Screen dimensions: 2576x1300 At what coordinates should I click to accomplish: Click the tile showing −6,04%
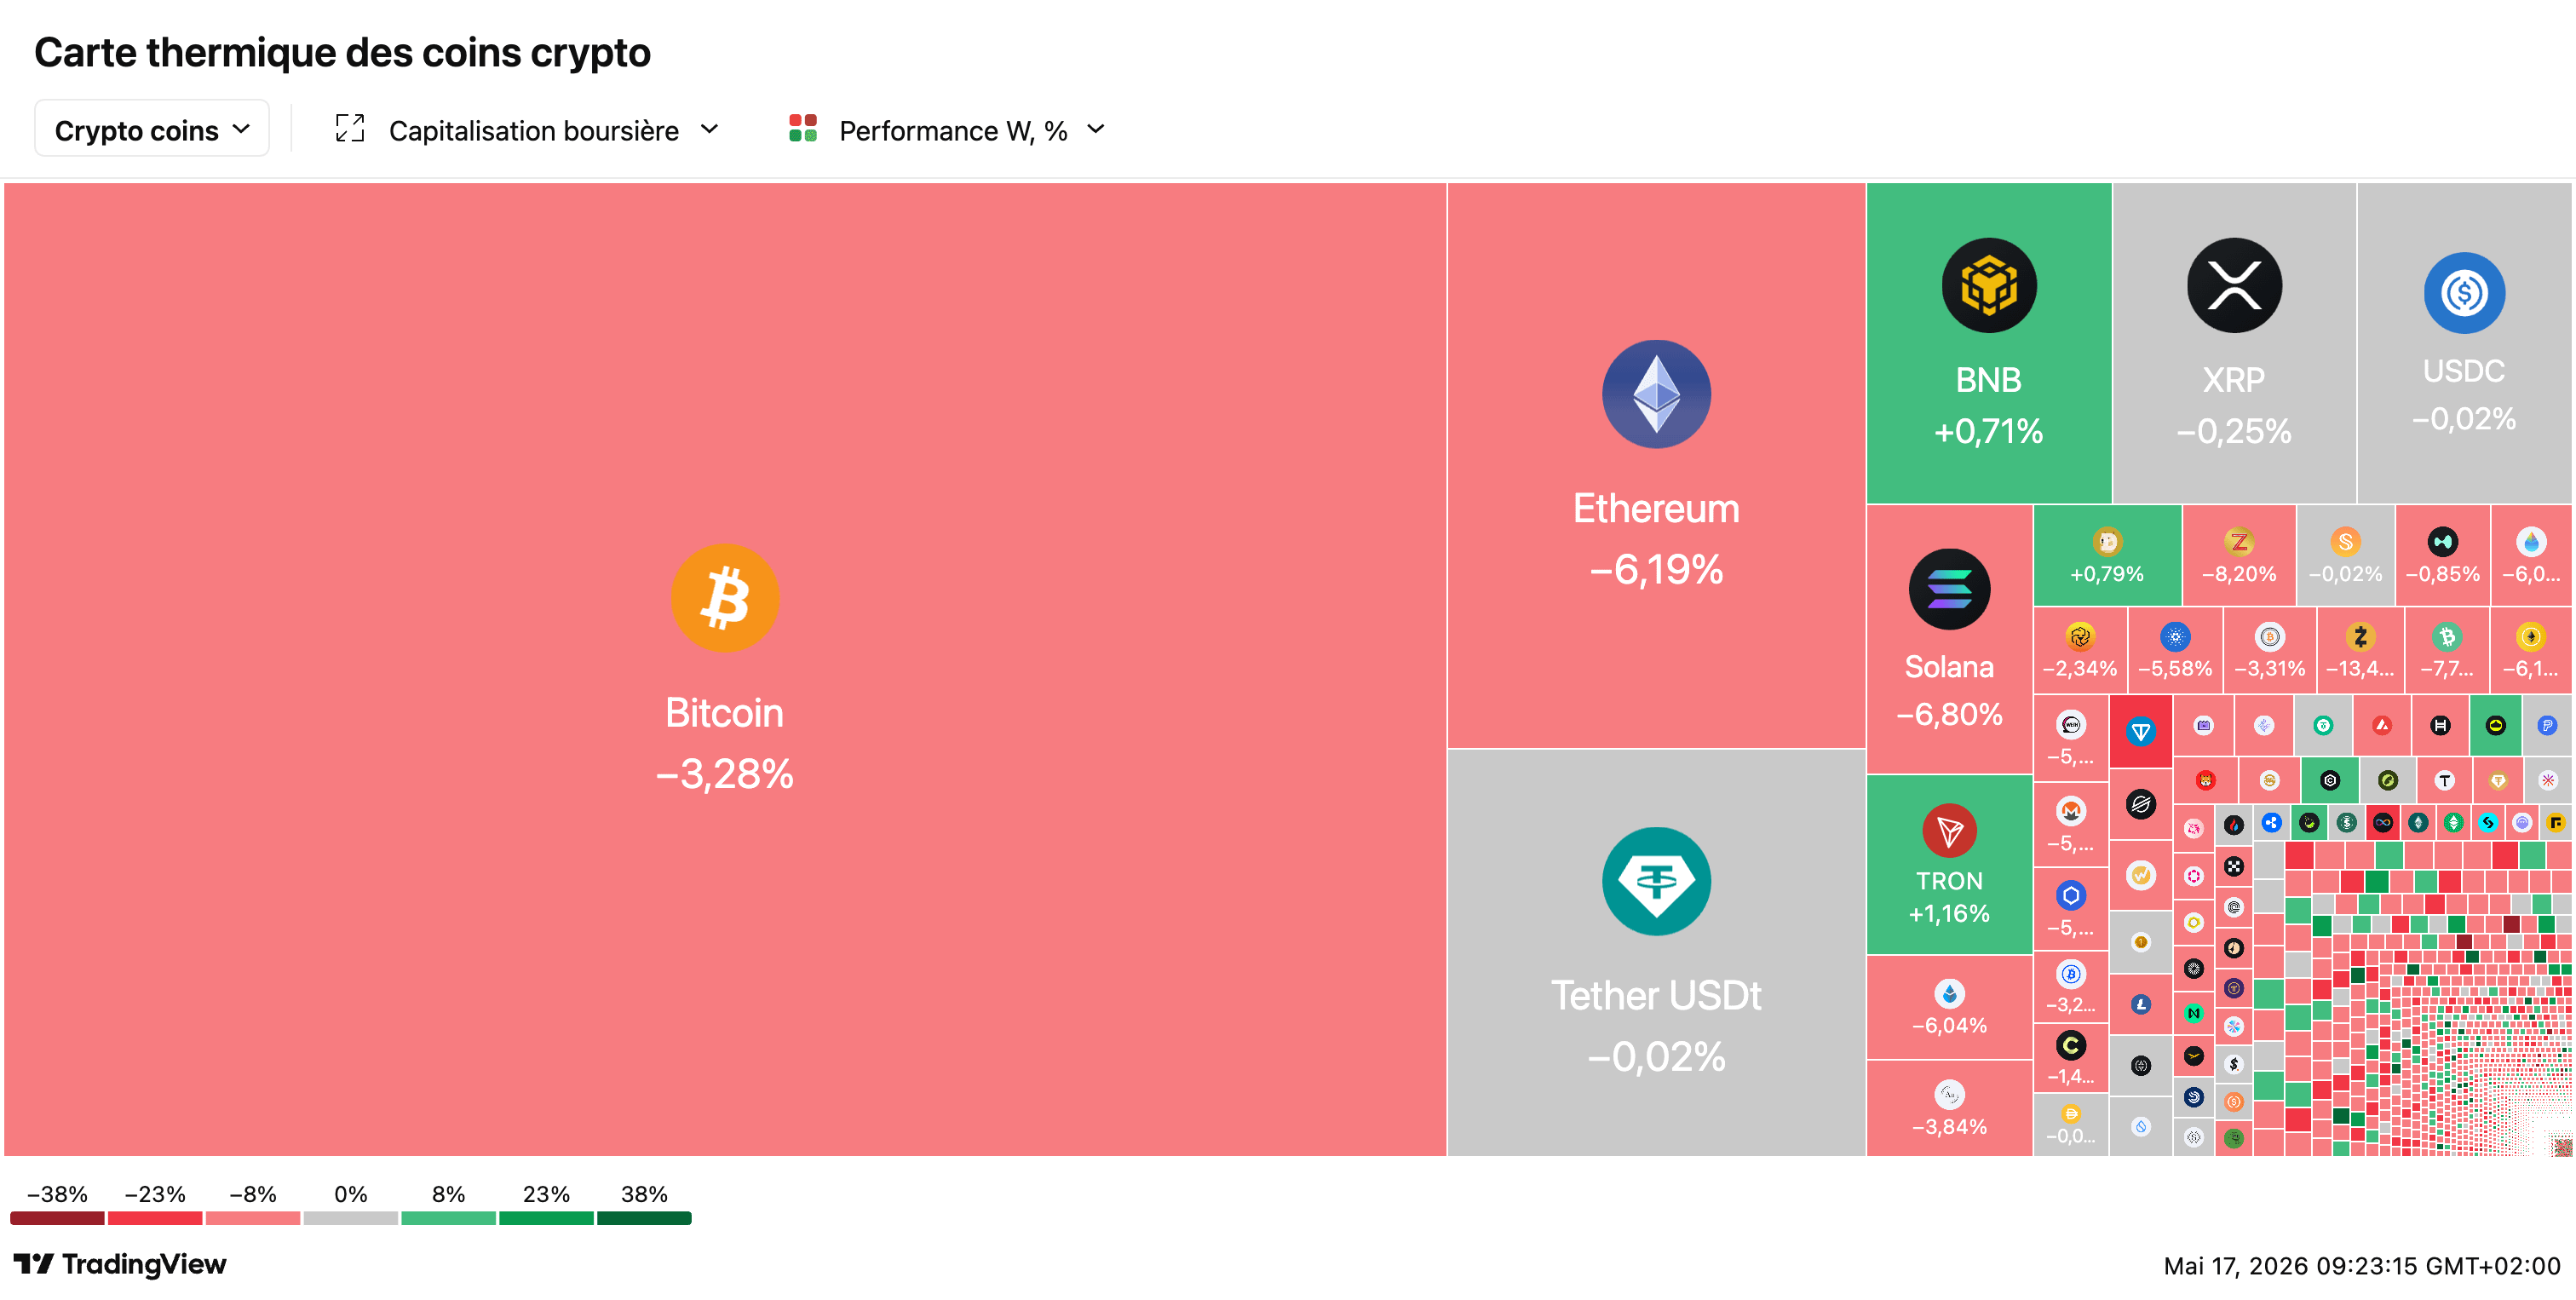tap(1949, 1007)
